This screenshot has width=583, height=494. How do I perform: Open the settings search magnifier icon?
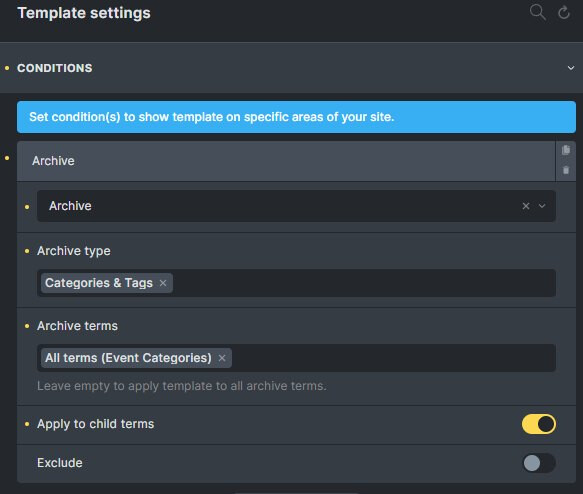click(x=537, y=12)
